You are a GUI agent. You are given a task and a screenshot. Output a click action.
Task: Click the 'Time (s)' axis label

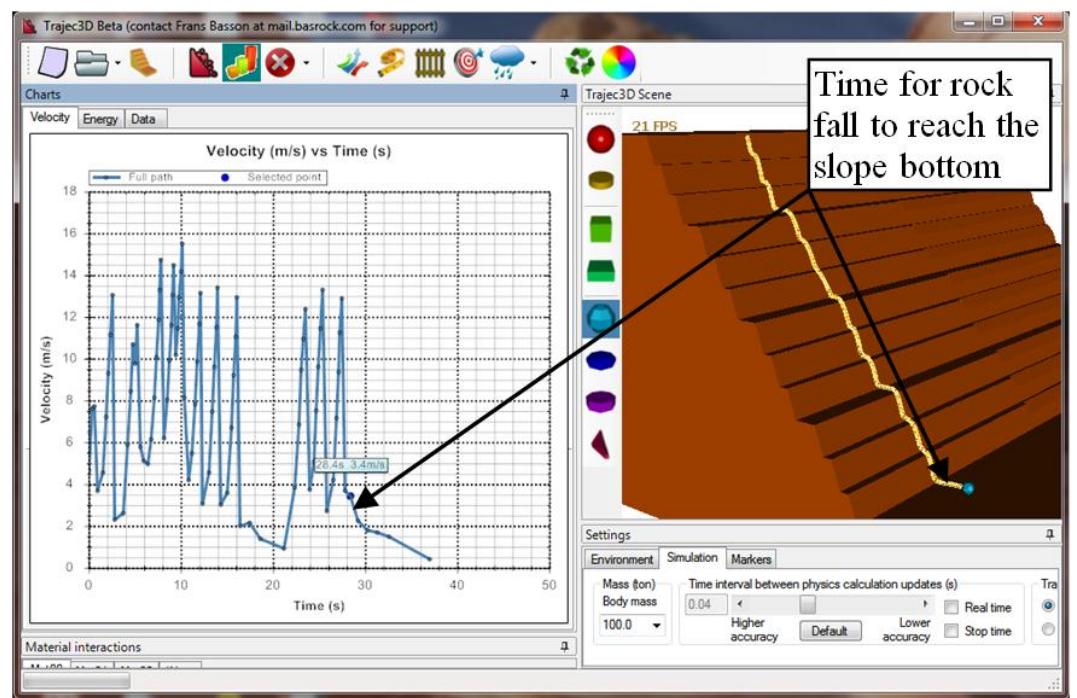click(319, 605)
